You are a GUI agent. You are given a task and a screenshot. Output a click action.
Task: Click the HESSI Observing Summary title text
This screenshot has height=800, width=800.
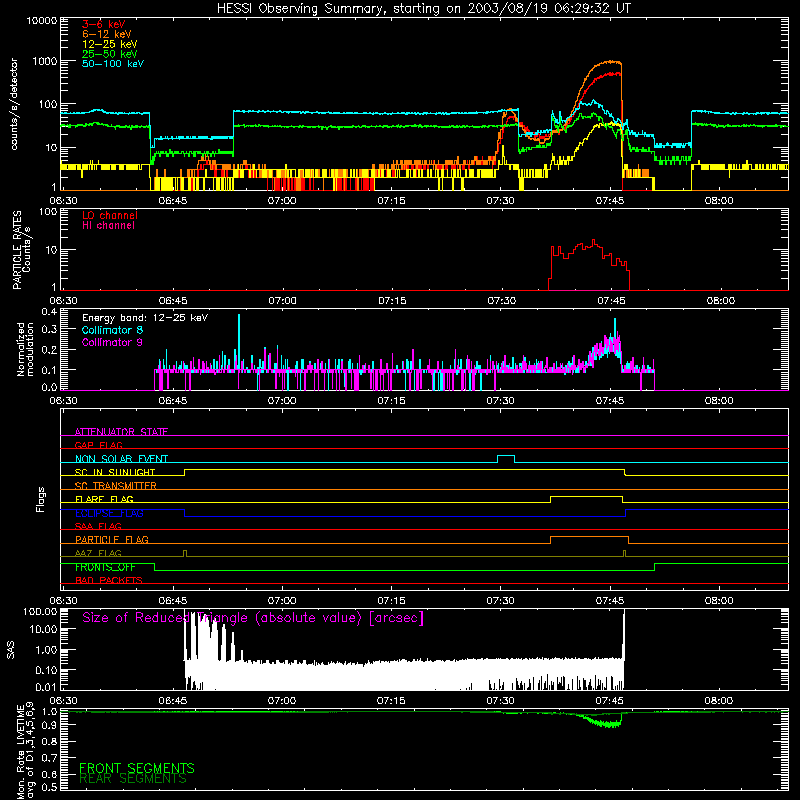(423, 9)
